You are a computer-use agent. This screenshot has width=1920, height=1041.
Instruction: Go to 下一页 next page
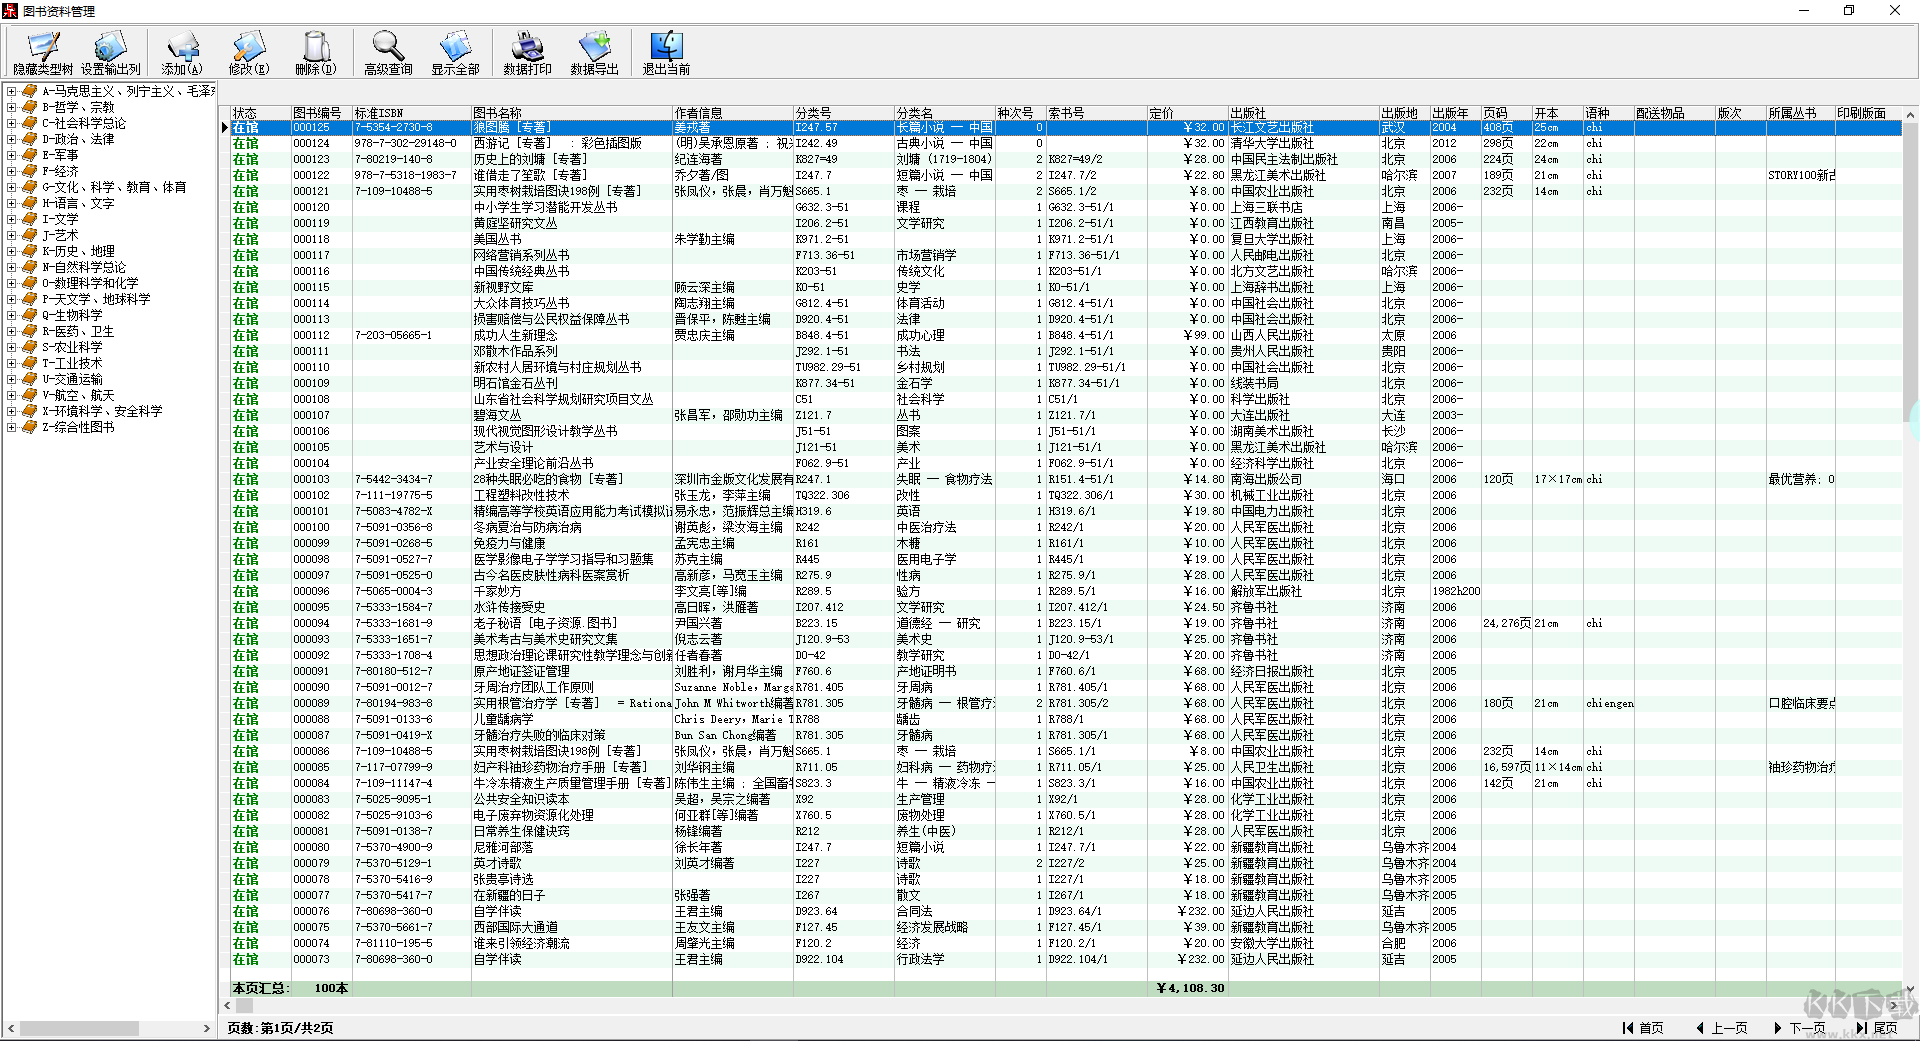click(1800, 1028)
